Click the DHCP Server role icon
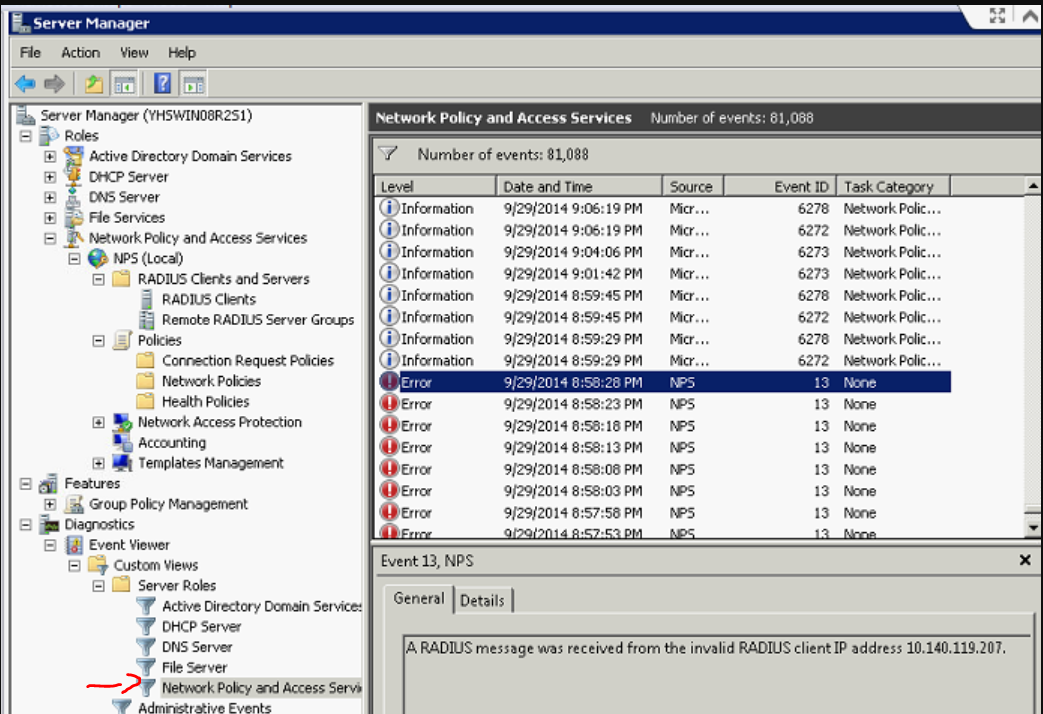1043x714 pixels. point(73,176)
